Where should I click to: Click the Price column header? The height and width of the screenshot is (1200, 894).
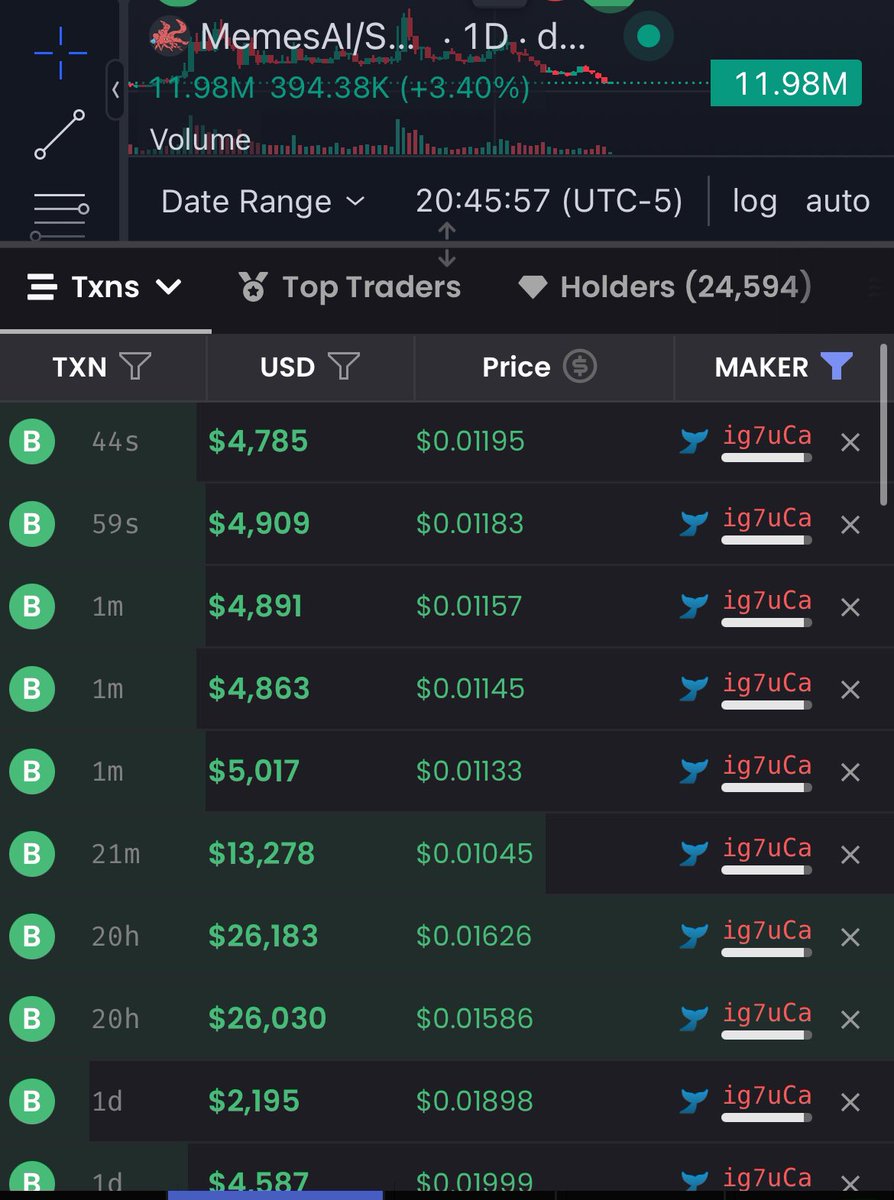coord(516,367)
